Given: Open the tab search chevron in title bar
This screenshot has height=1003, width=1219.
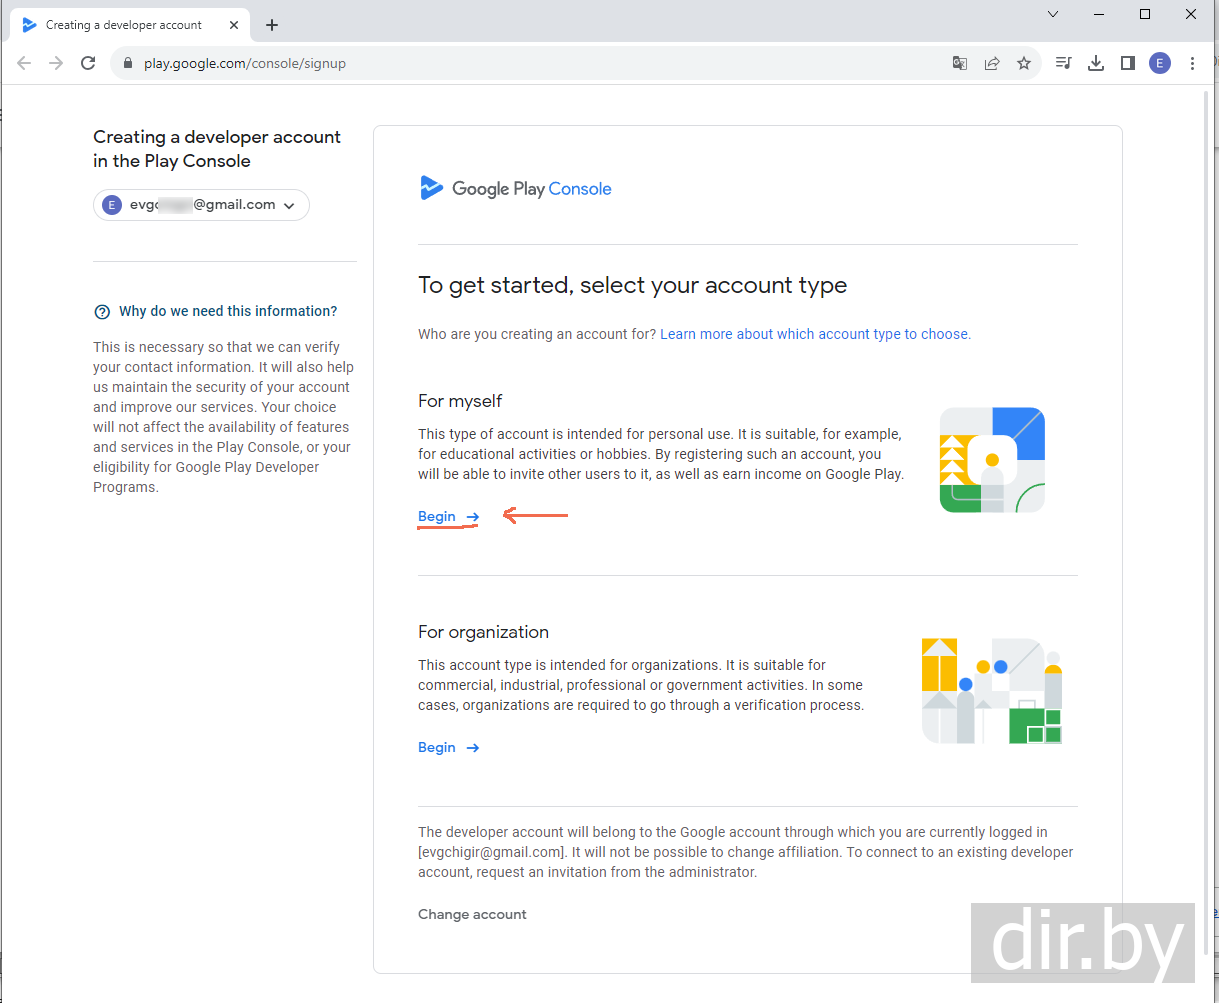Looking at the screenshot, I should 1053,14.
